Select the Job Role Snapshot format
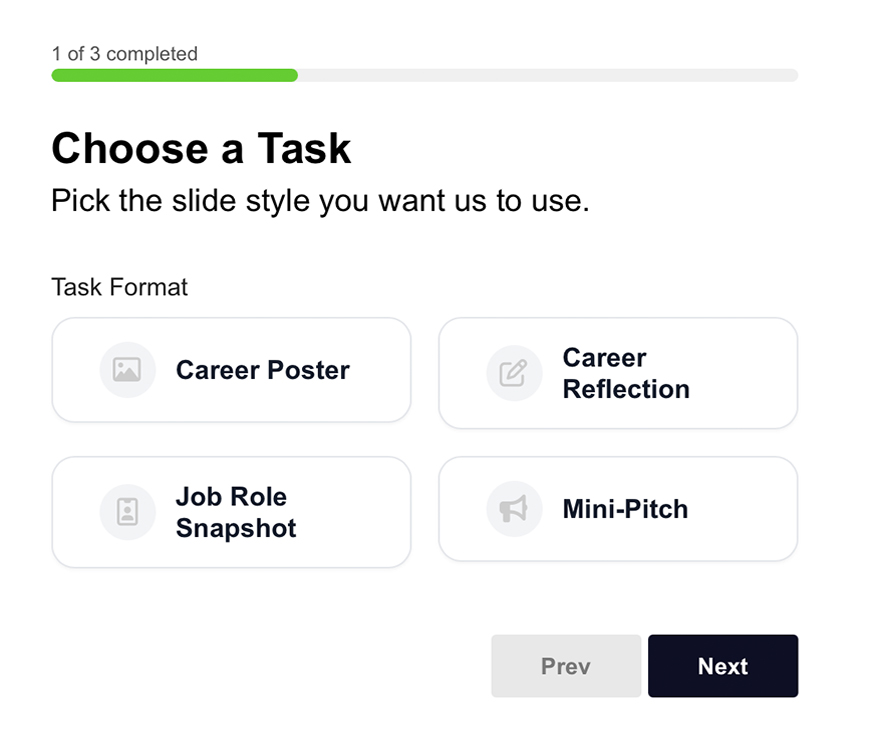 click(x=231, y=512)
